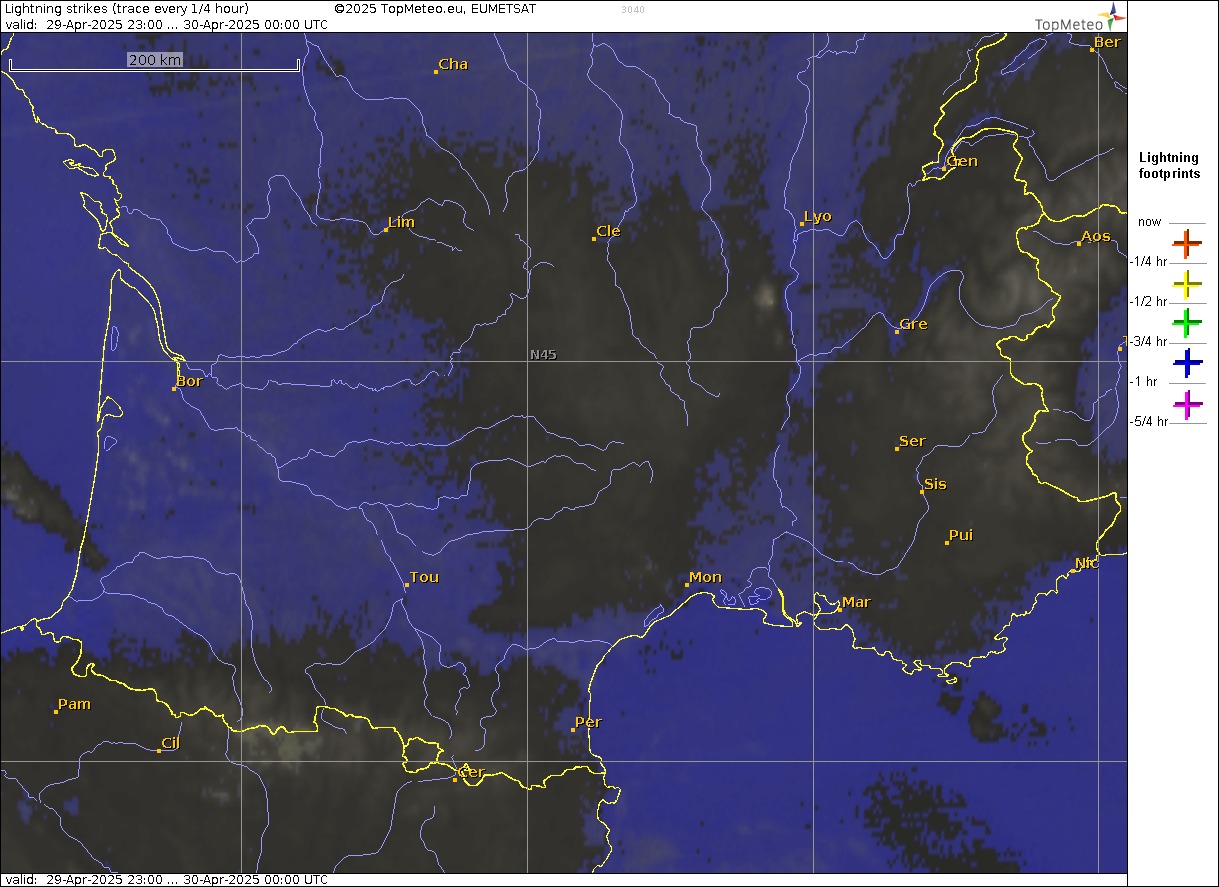1219x887 pixels.
Task: Click the 'Mar' city label
Action: [856, 602]
